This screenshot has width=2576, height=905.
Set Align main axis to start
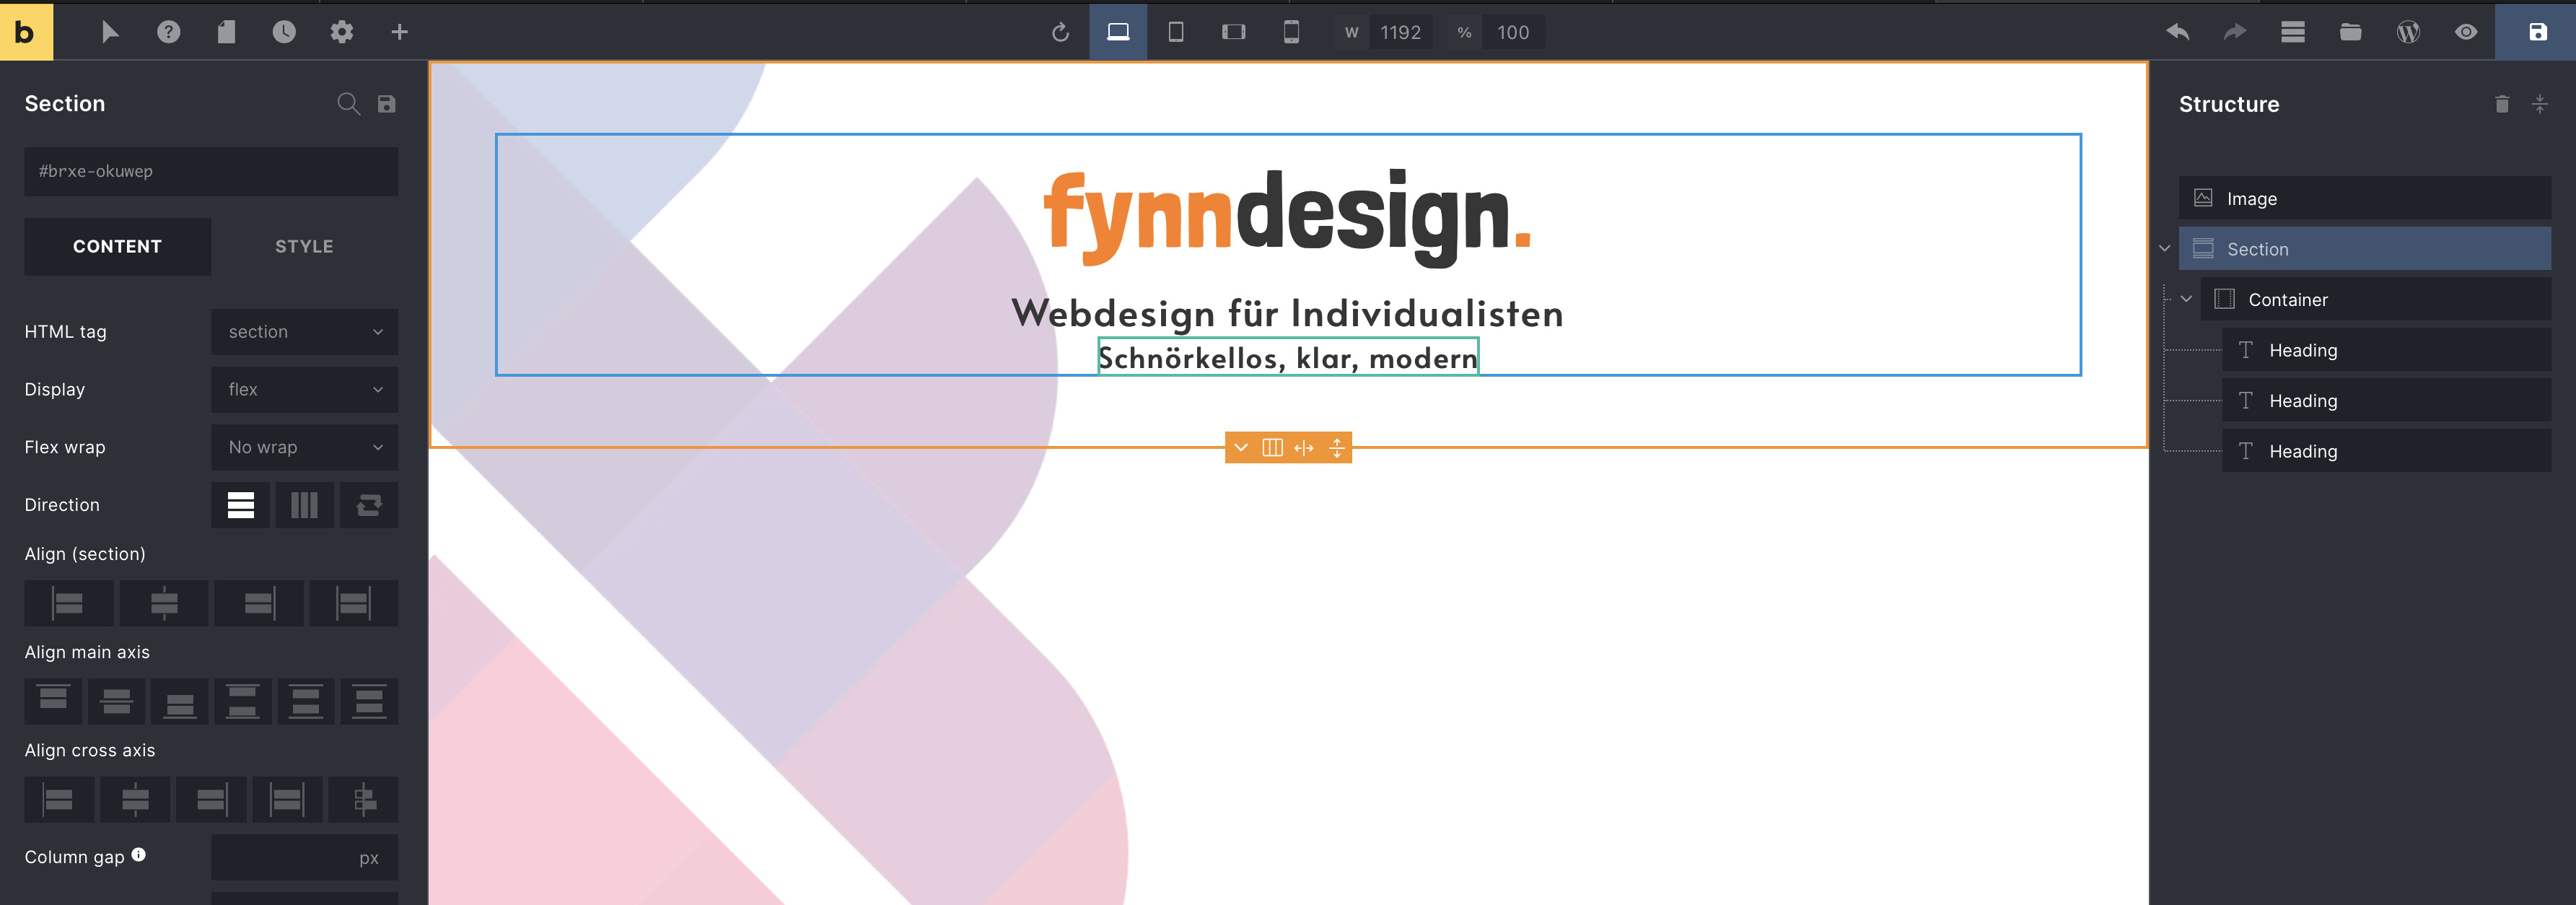(x=53, y=701)
